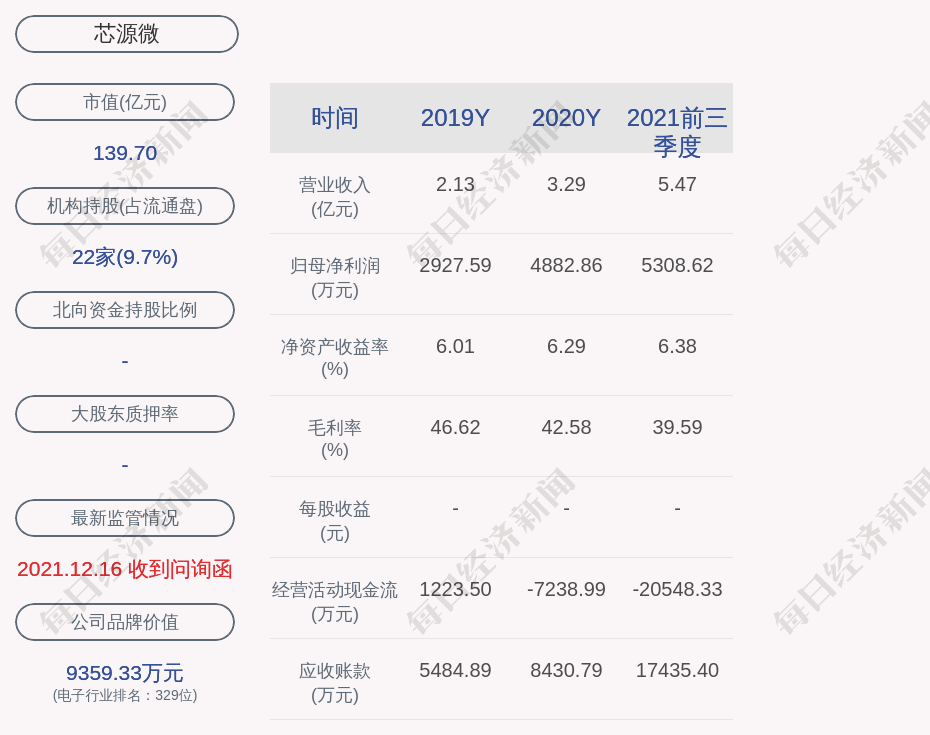
Task: Select the 归母净利润 row label
Action: [335, 277]
